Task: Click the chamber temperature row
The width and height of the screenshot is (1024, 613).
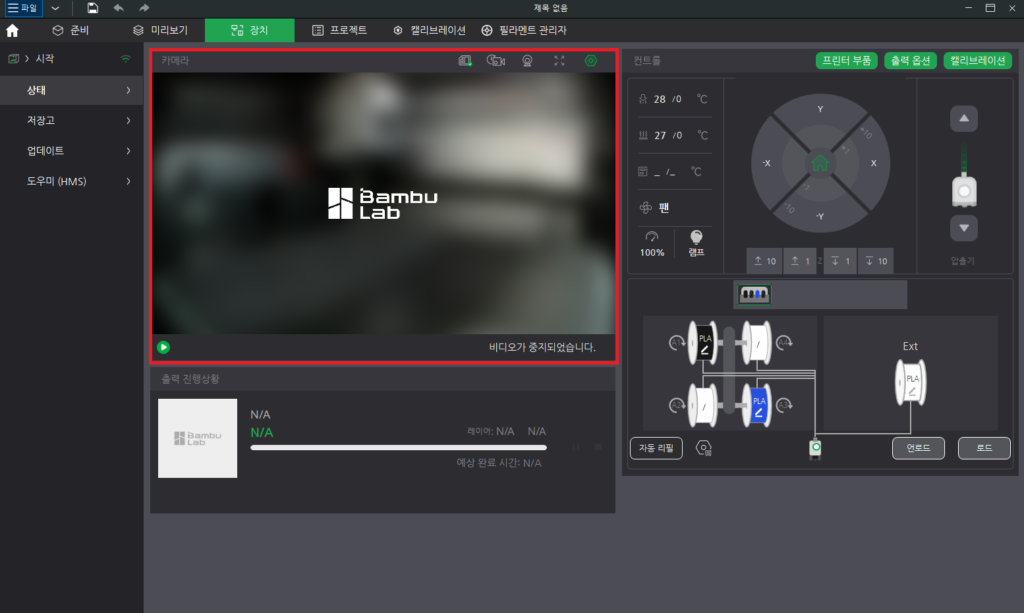Action: coord(673,172)
